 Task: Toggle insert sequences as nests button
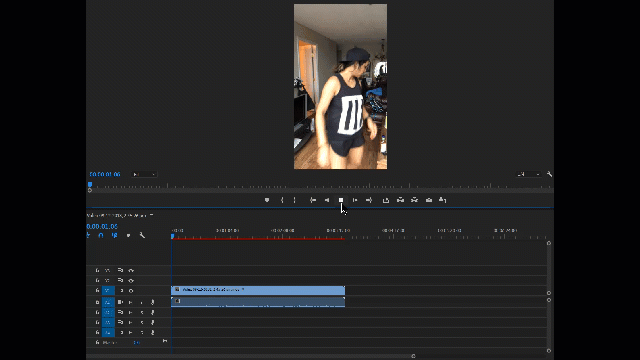88,236
